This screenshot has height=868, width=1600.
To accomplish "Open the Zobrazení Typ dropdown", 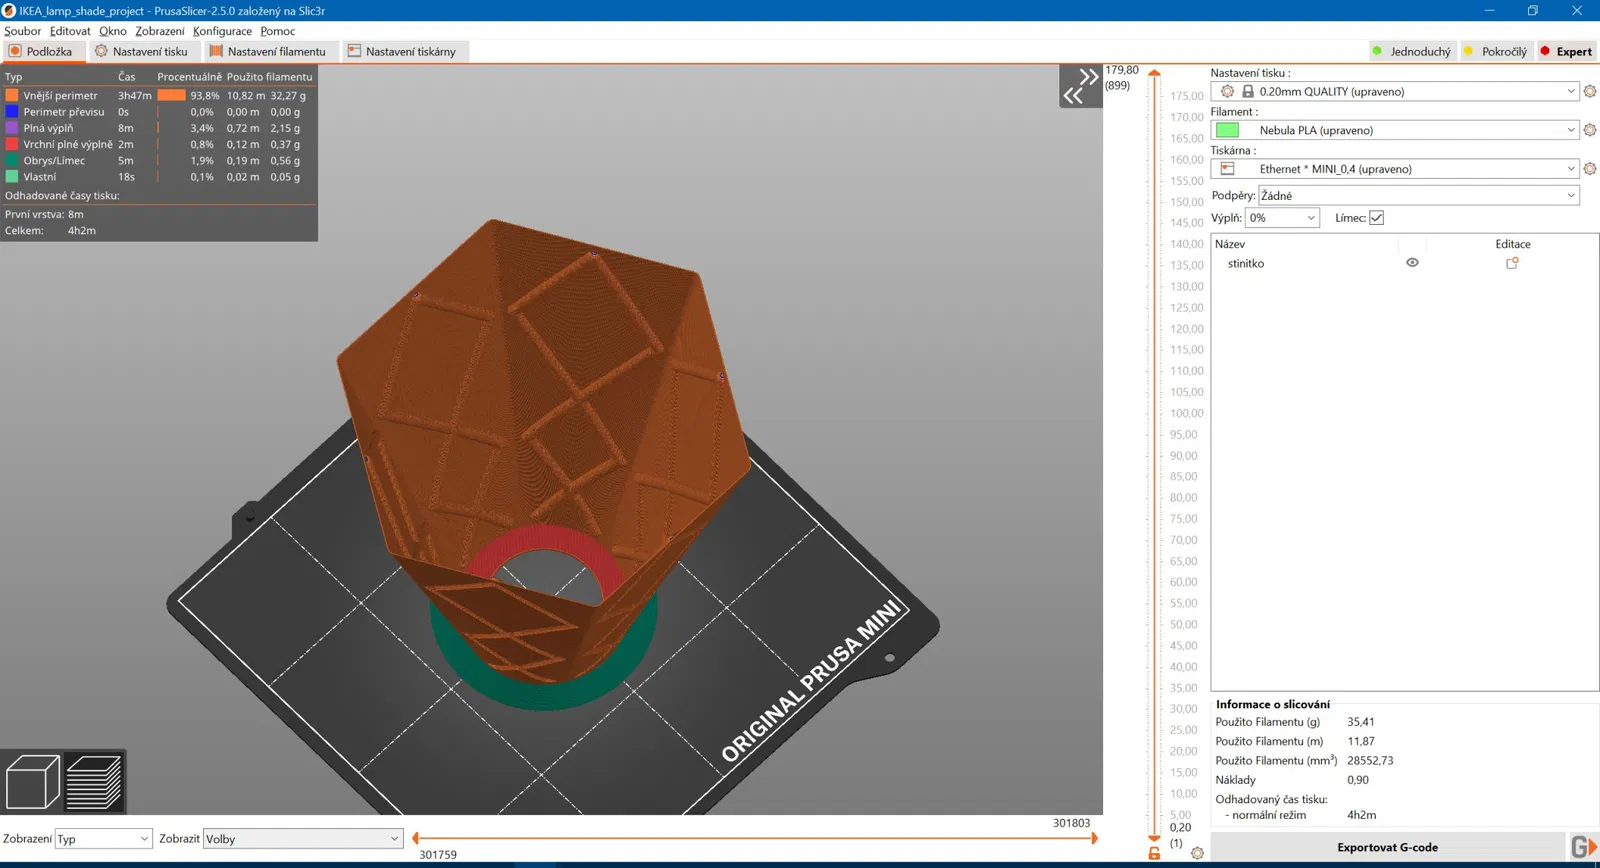I will [x=103, y=839].
